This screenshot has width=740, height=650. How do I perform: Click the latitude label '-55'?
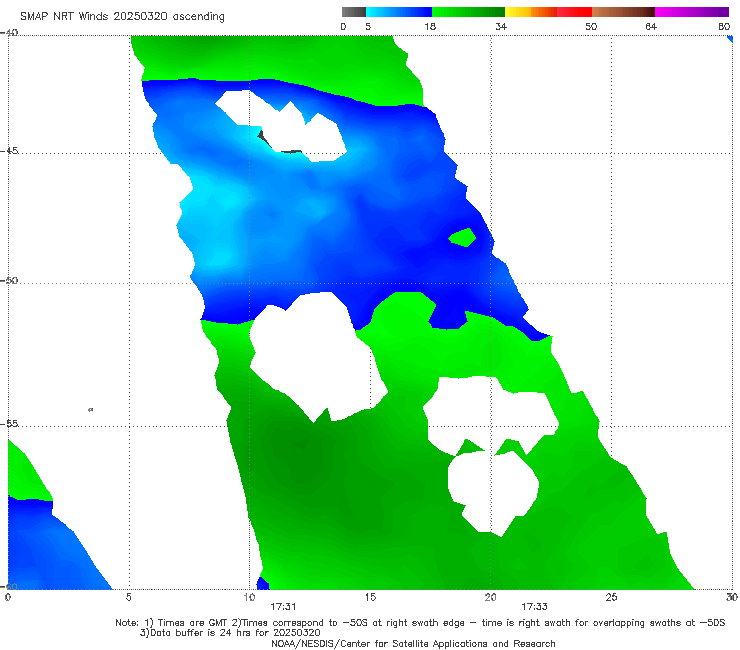coord(9,423)
